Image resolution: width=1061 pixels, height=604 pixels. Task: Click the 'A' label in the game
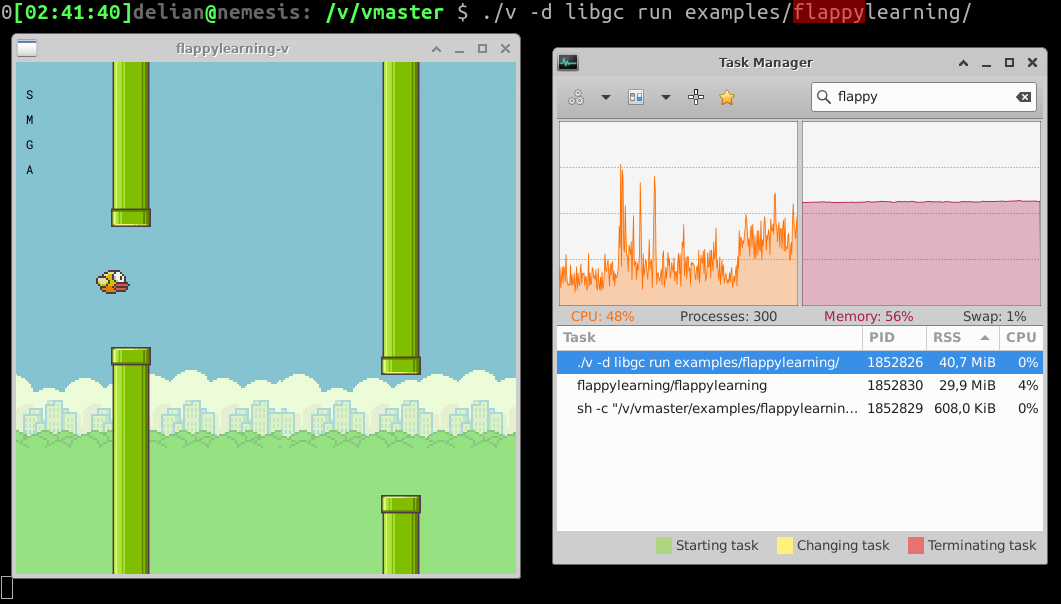click(x=30, y=170)
